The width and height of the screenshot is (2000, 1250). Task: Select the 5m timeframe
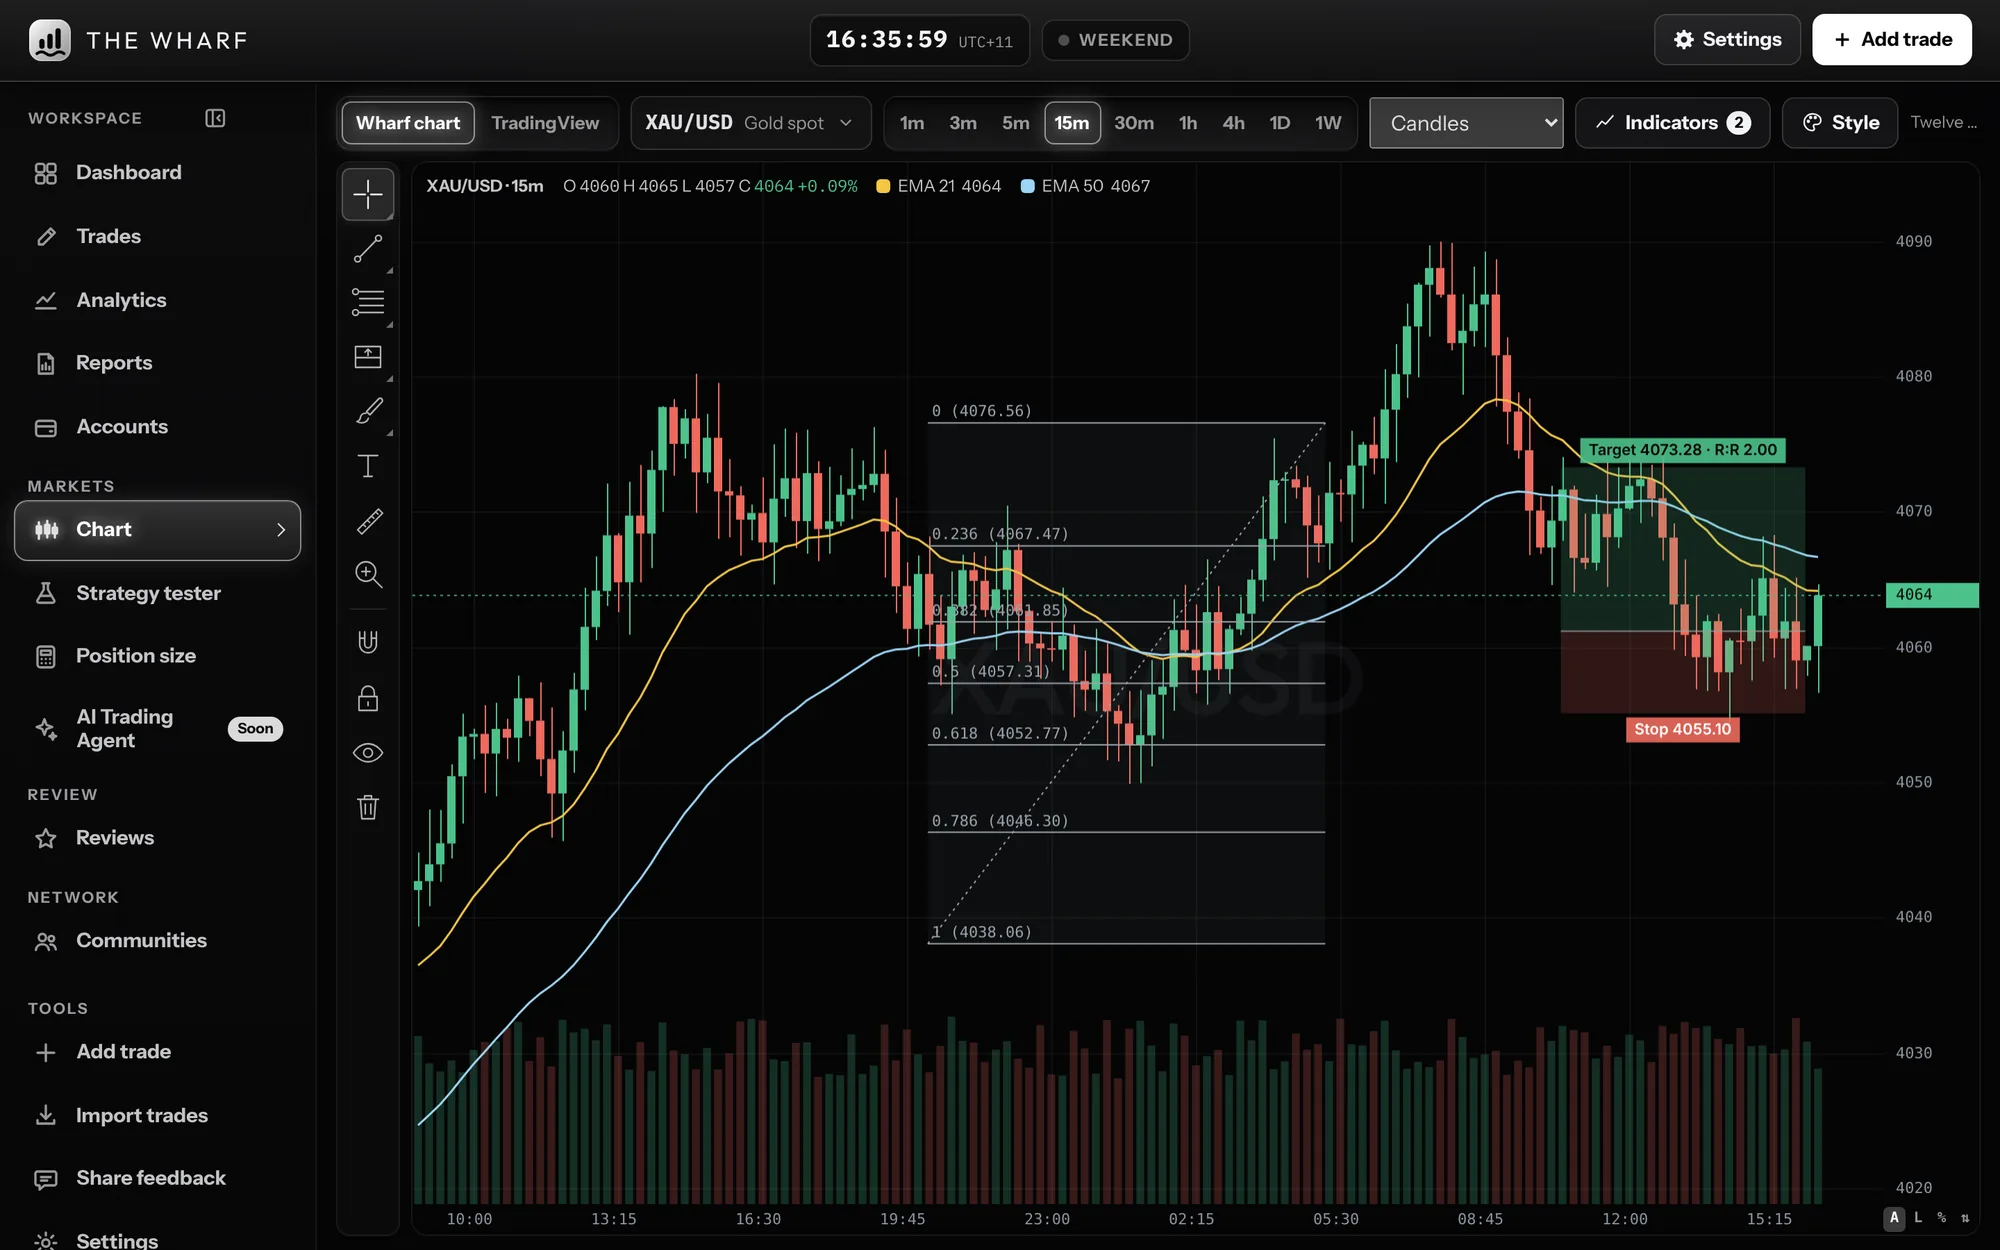(1016, 123)
